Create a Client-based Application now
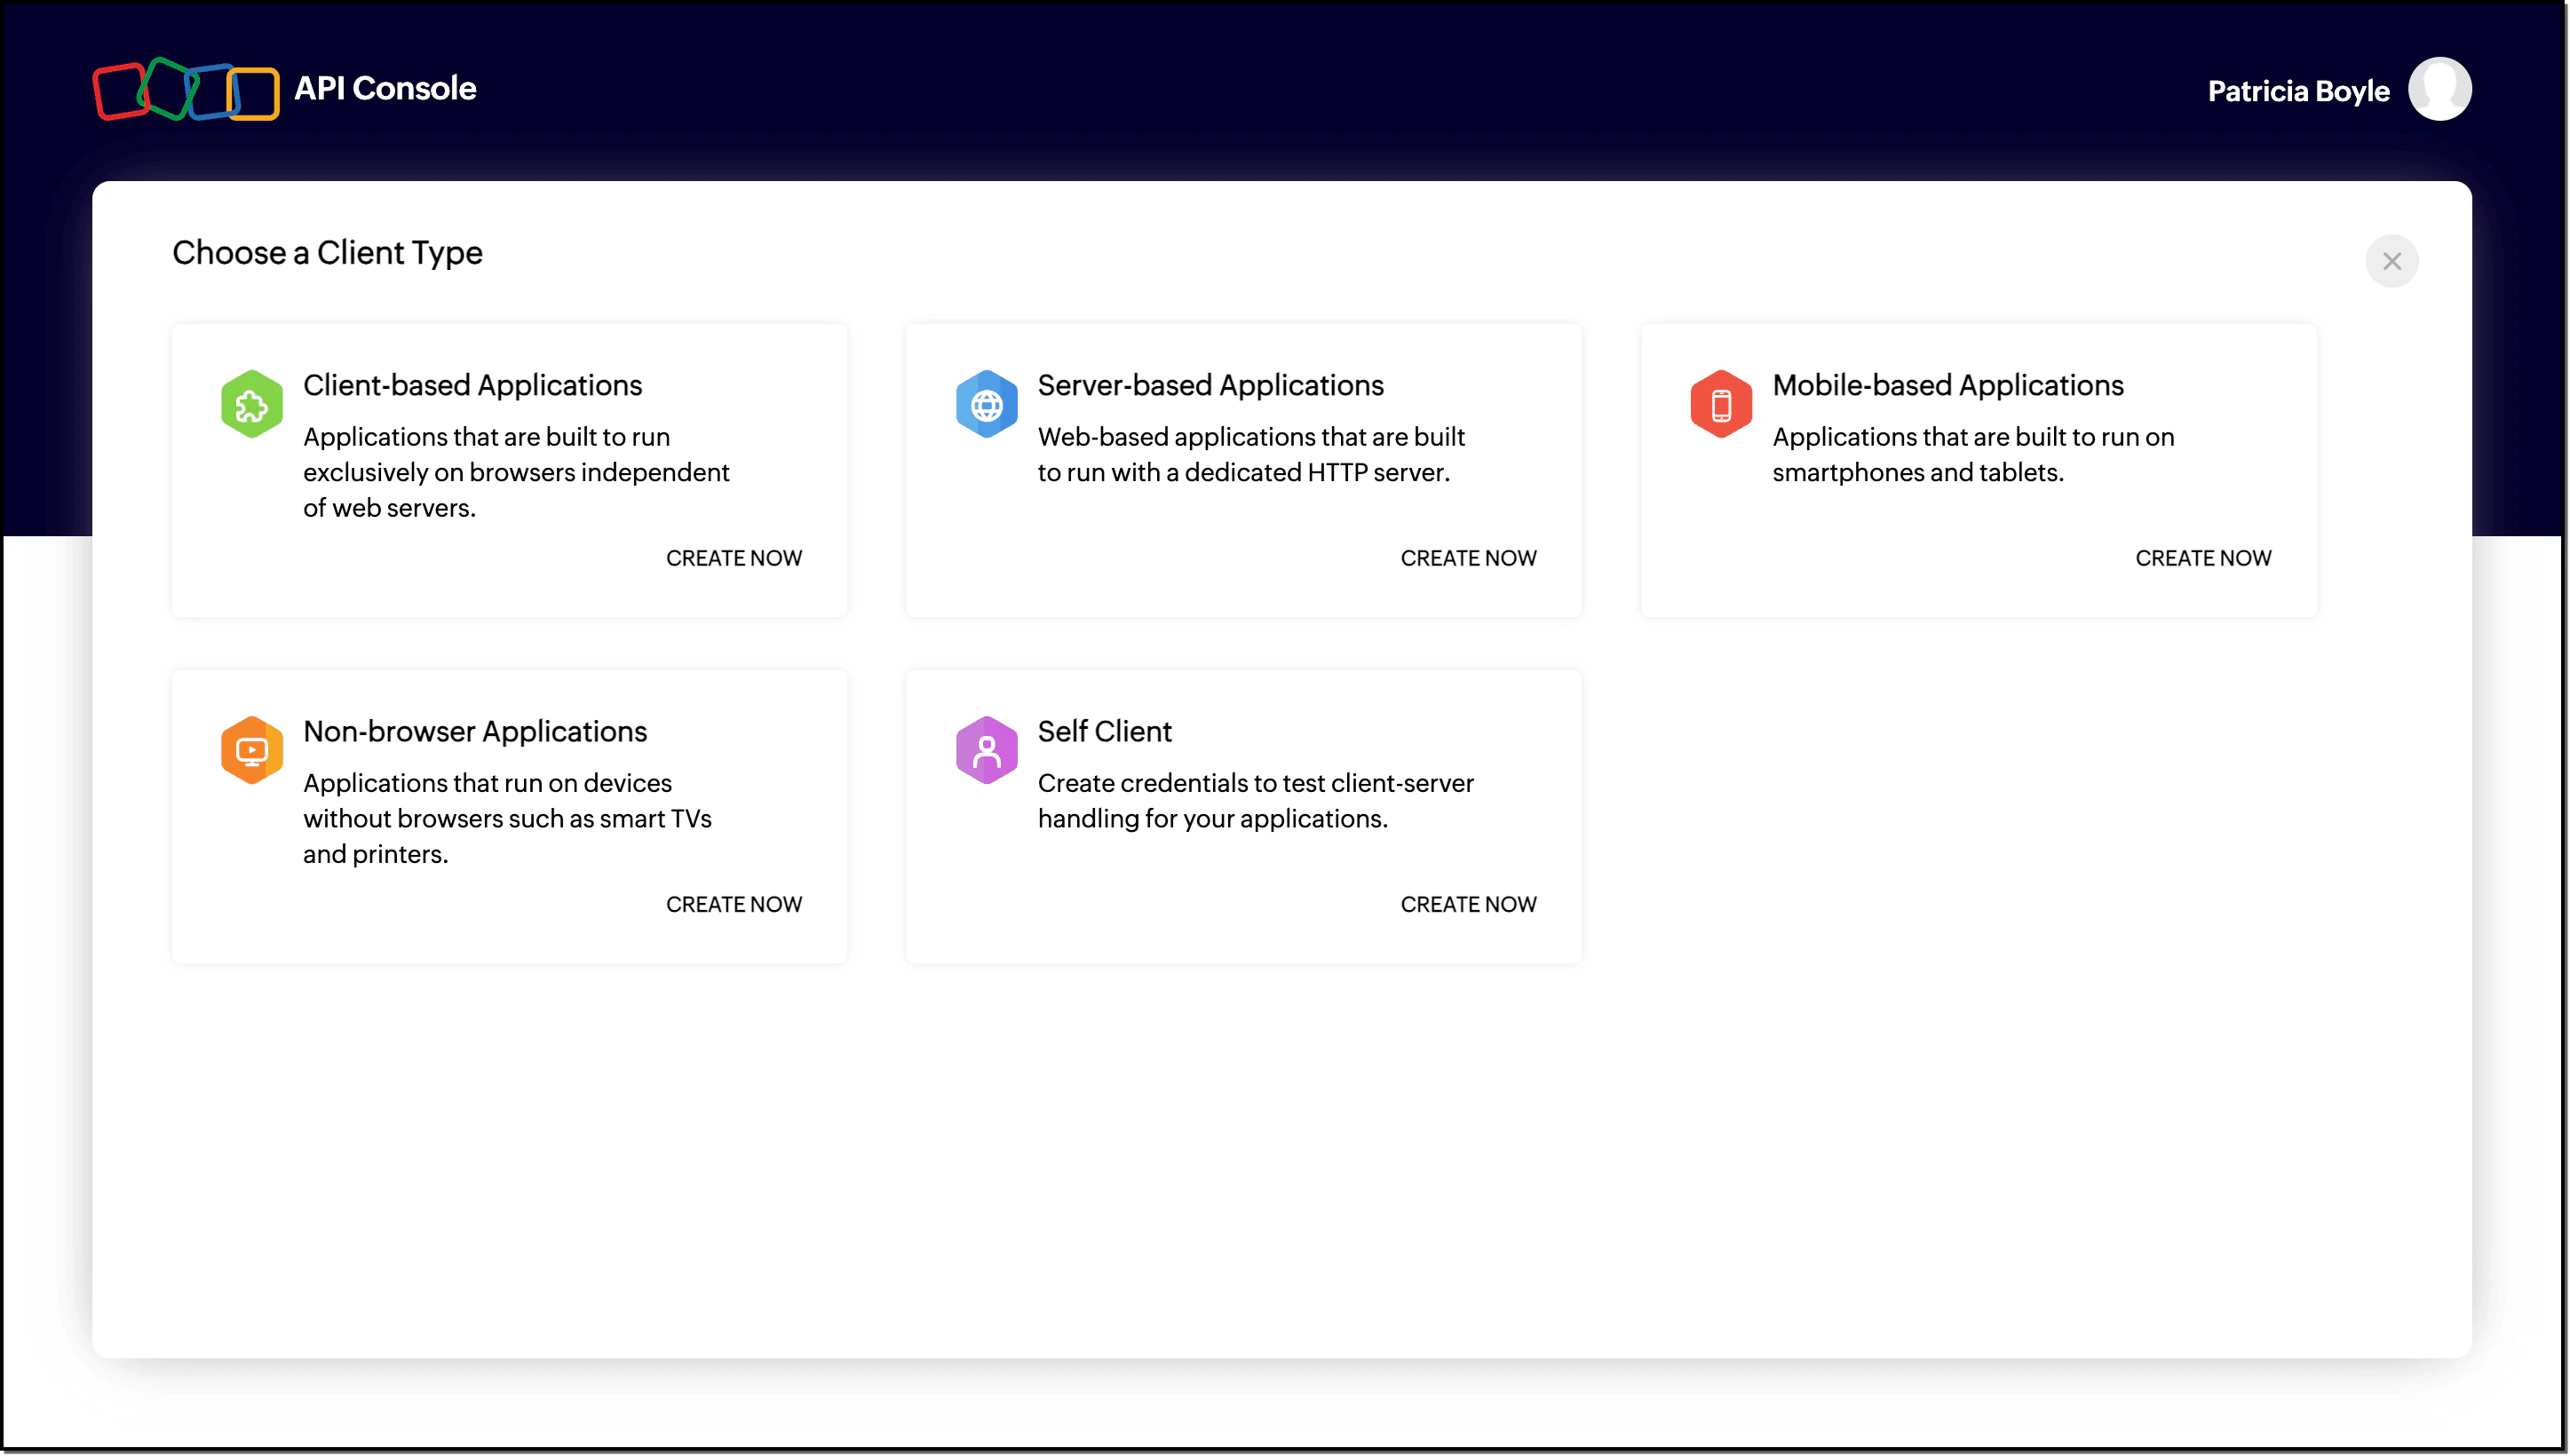The image size is (2570, 1456). (733, 558)
